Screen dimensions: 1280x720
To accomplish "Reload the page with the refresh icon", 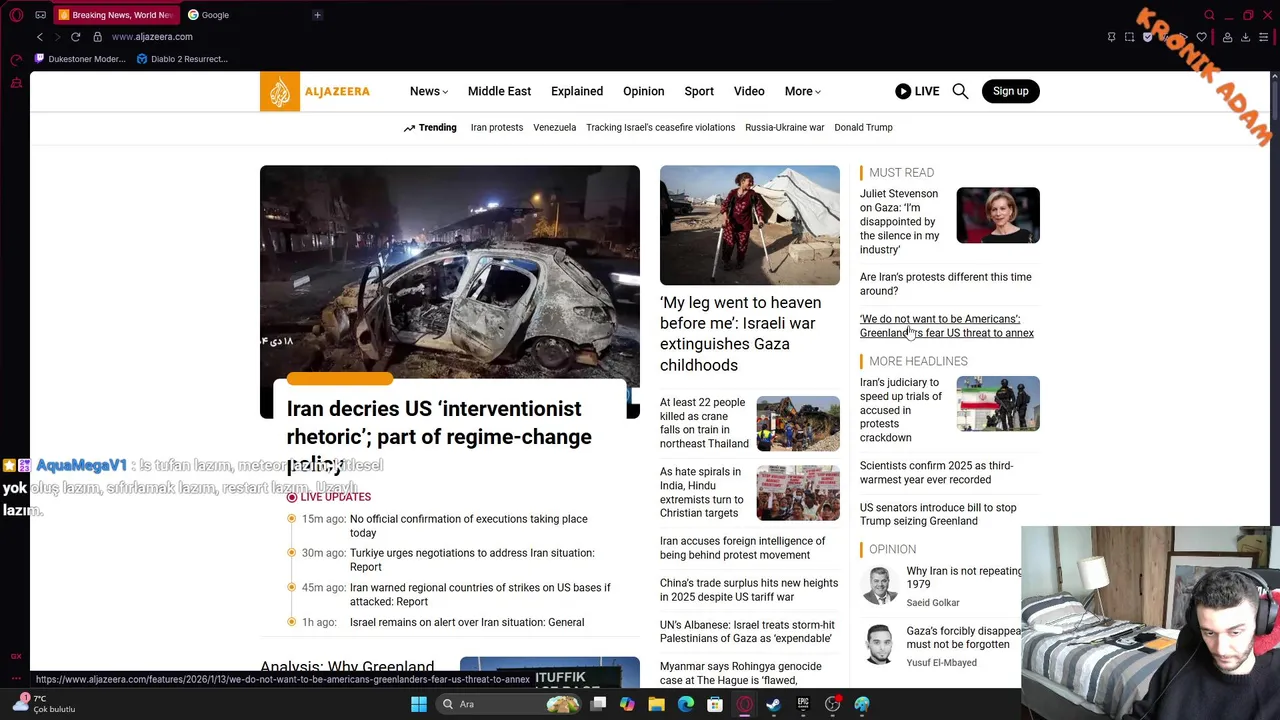I will 75,37.
